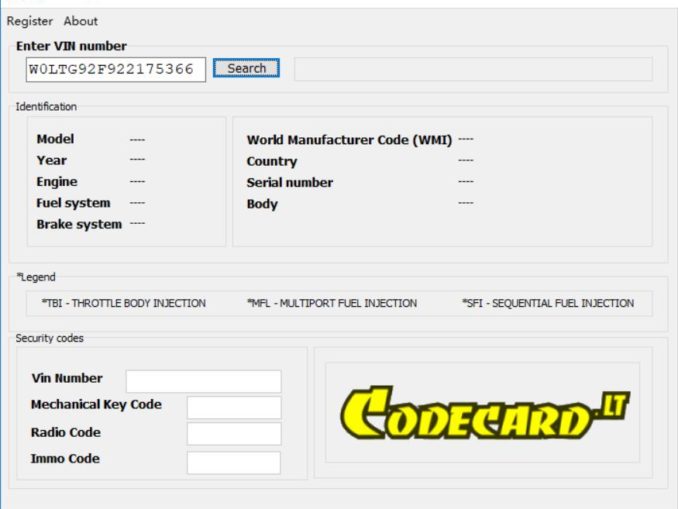
Task: Click the Engine label in Identification
Action: (56, 182)
